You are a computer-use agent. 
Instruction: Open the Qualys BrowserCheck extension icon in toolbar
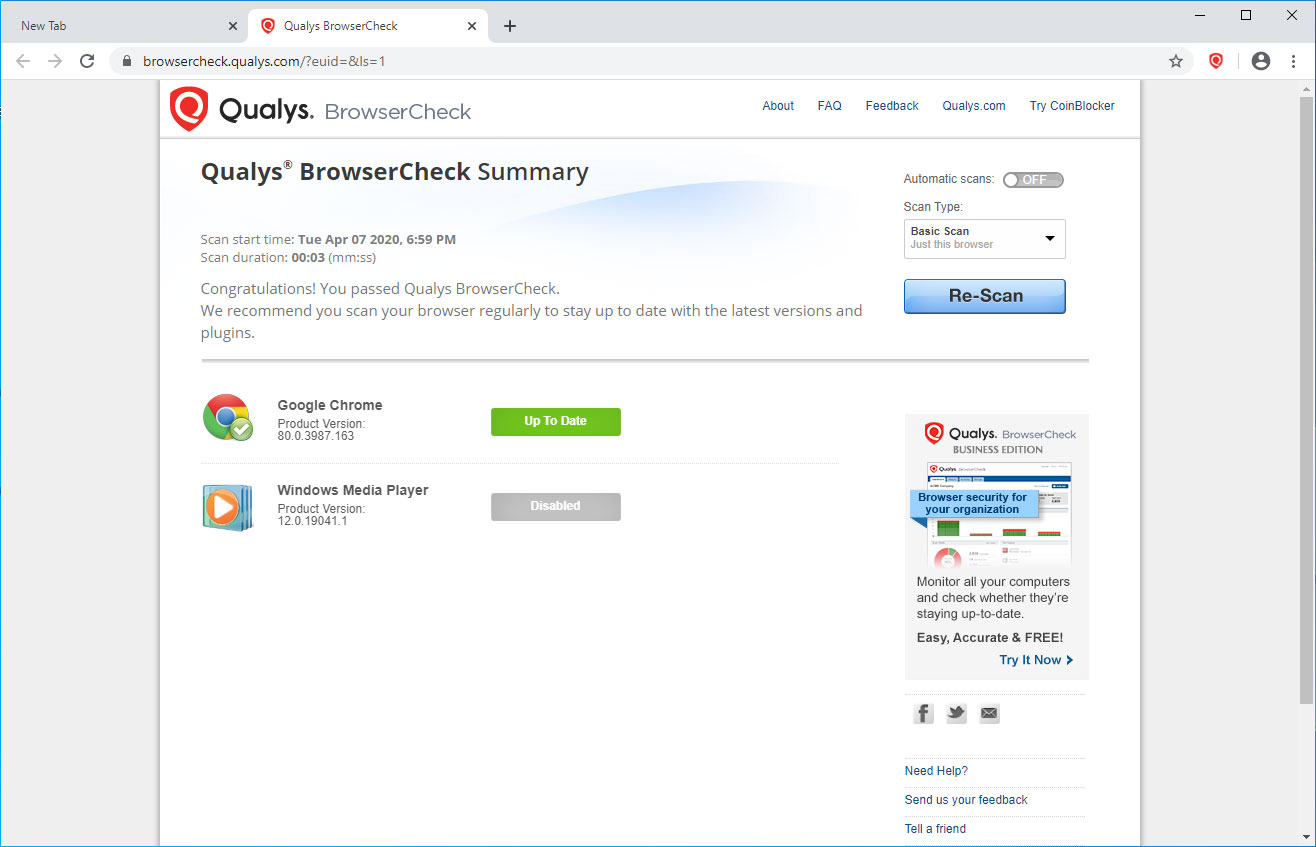(x=1216, y=61)
